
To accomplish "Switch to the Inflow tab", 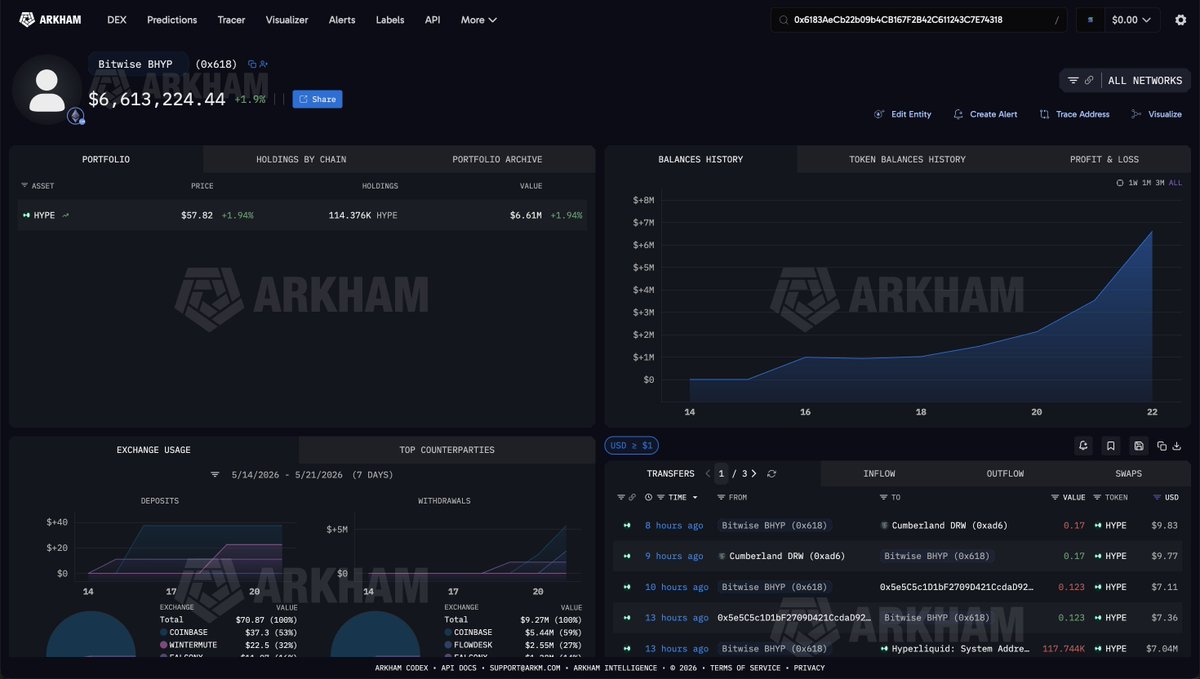I will pyautogui.click(x=879, y=474).
